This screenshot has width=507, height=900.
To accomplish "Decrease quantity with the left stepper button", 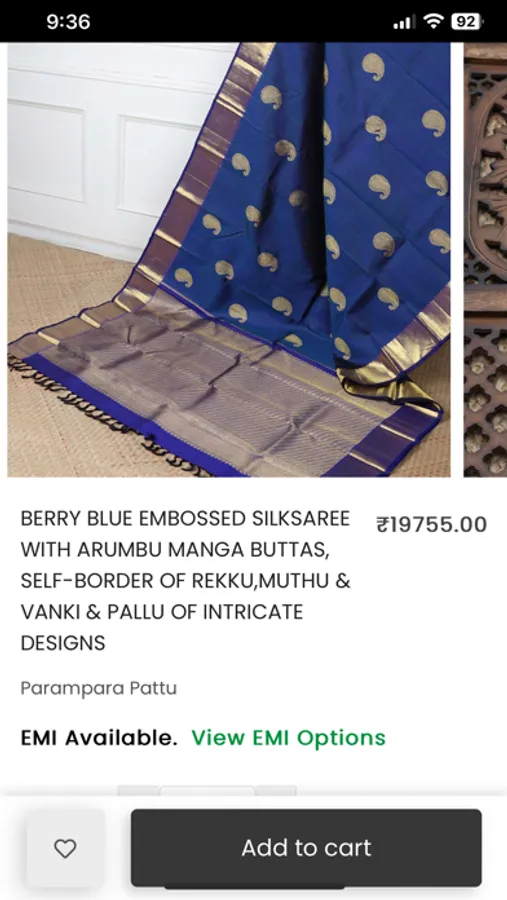I will [138, 790].
